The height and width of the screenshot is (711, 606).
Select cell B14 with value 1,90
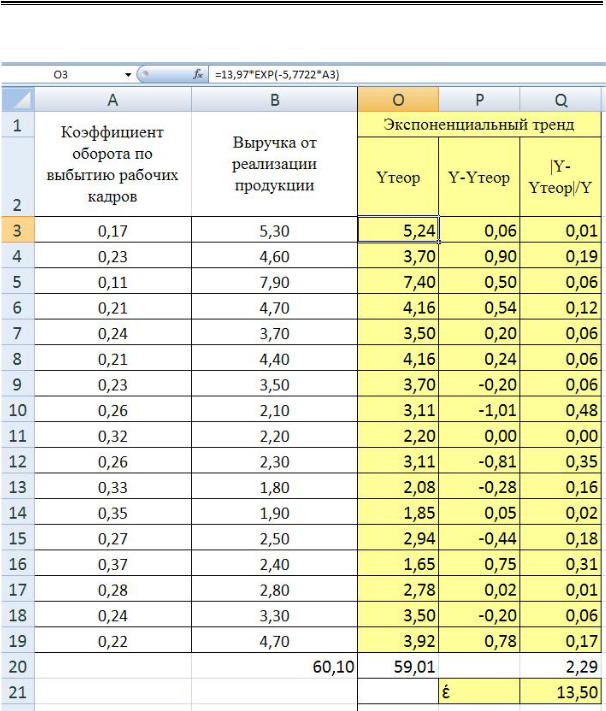[x=274, y=512]
